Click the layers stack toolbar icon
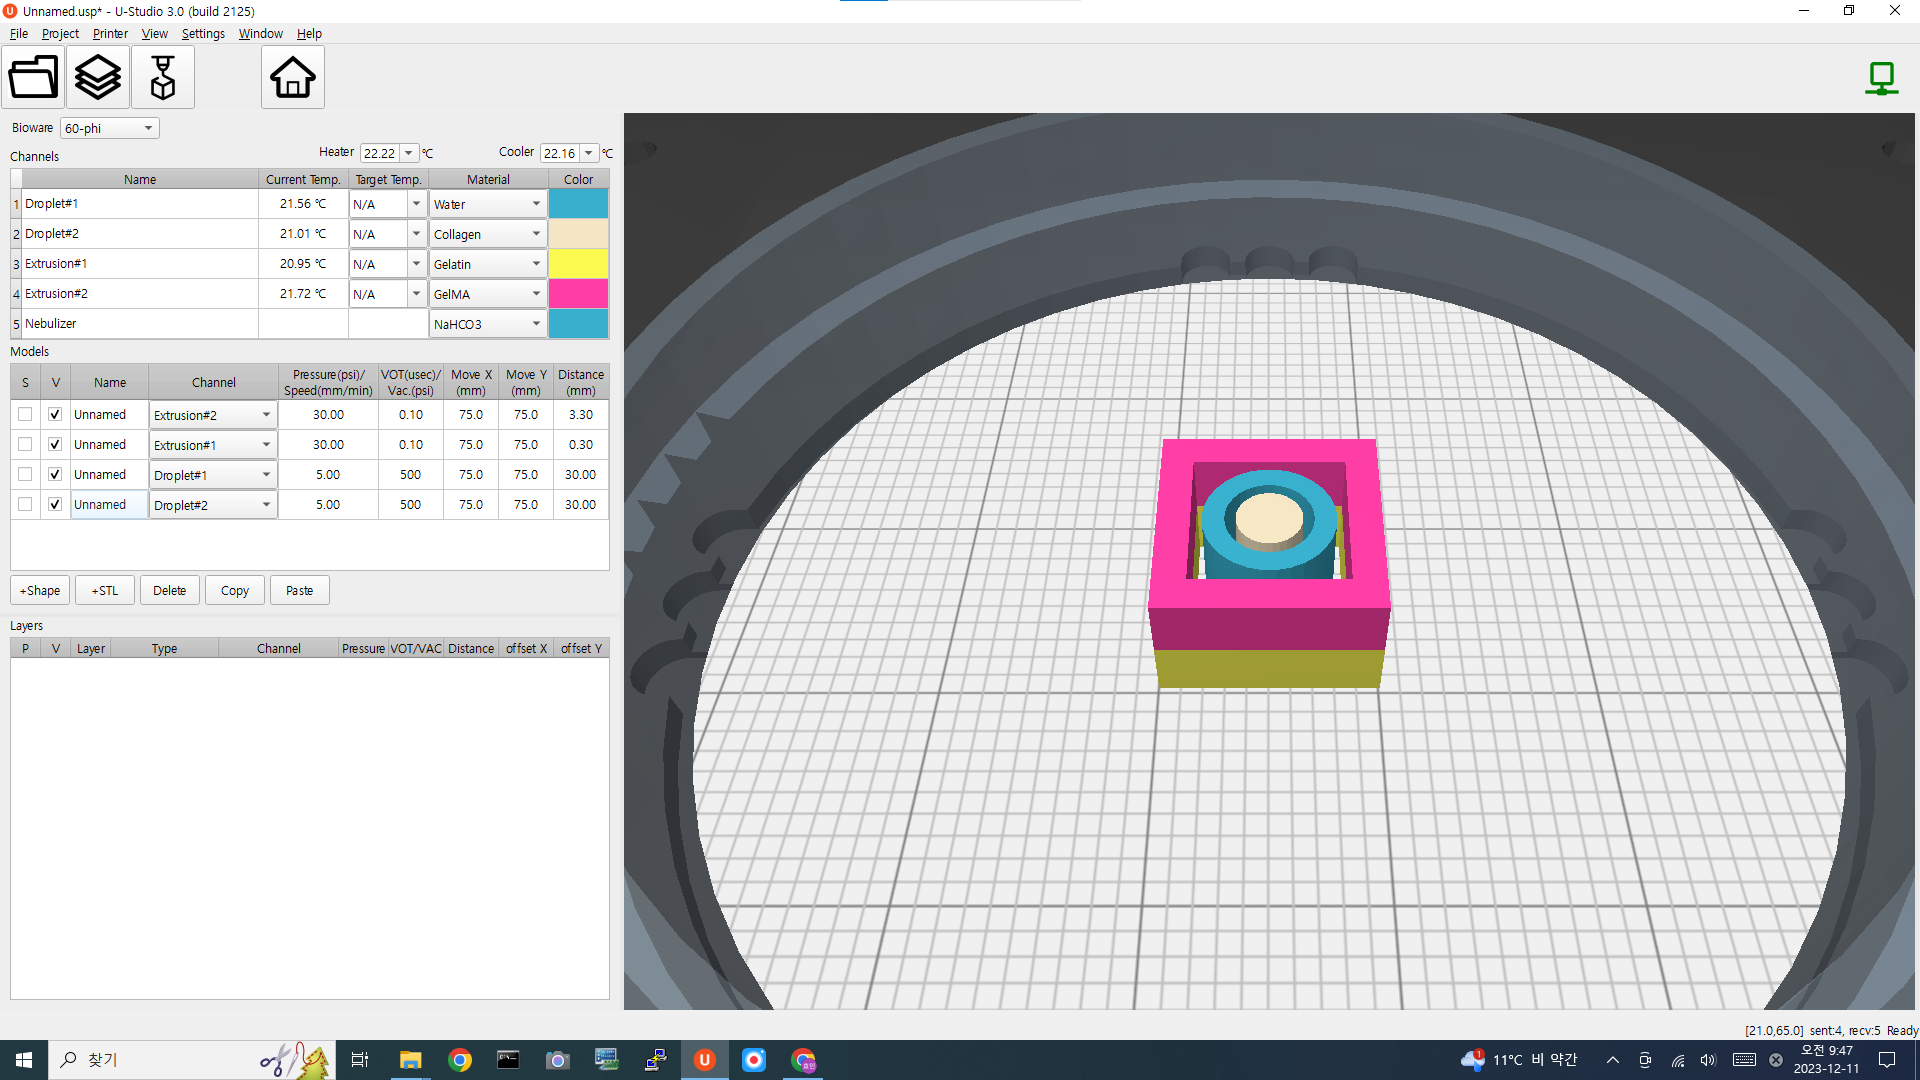This screenshot has height=1080, width=1920. pyautogui.click(x=98, y=77)
